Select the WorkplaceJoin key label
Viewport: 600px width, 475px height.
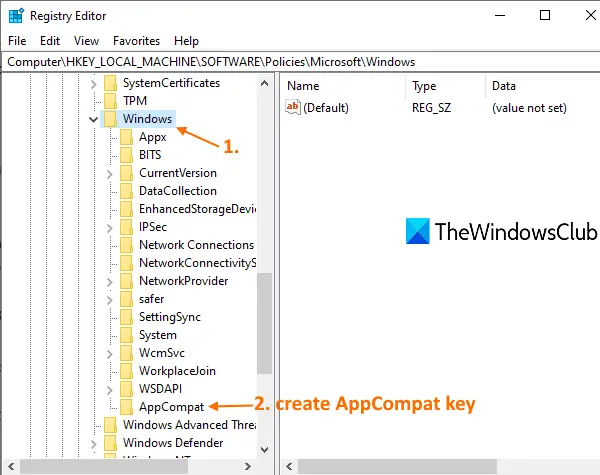coord(177,371)
